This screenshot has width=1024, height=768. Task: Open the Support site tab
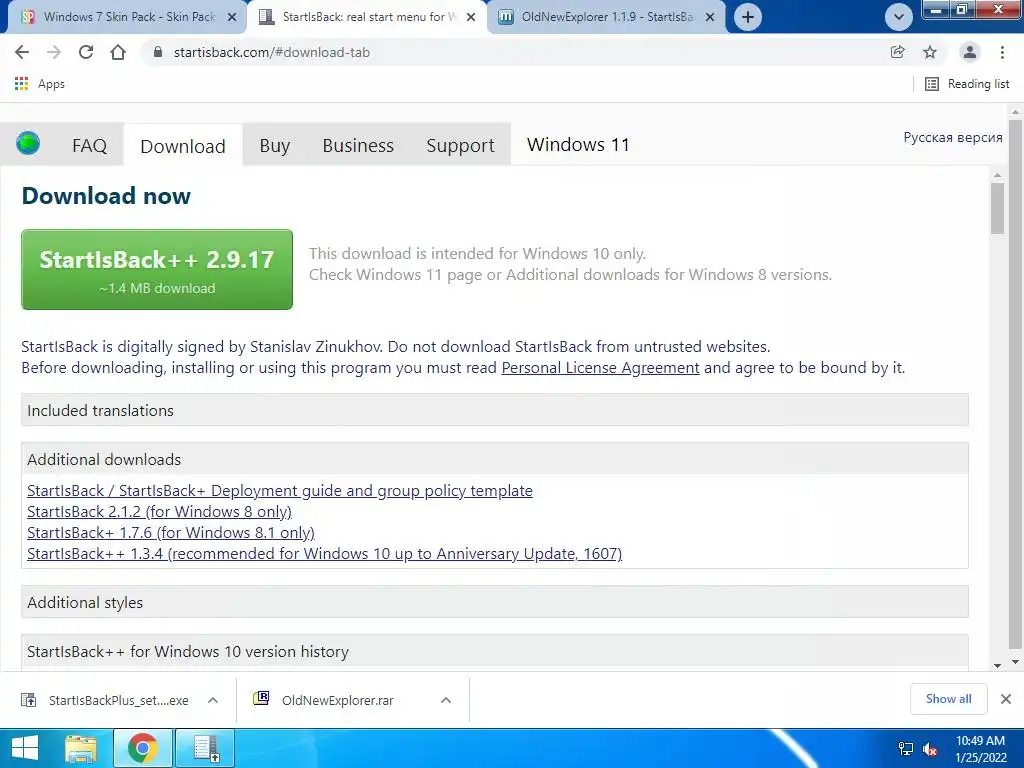(x=460, y=145)
